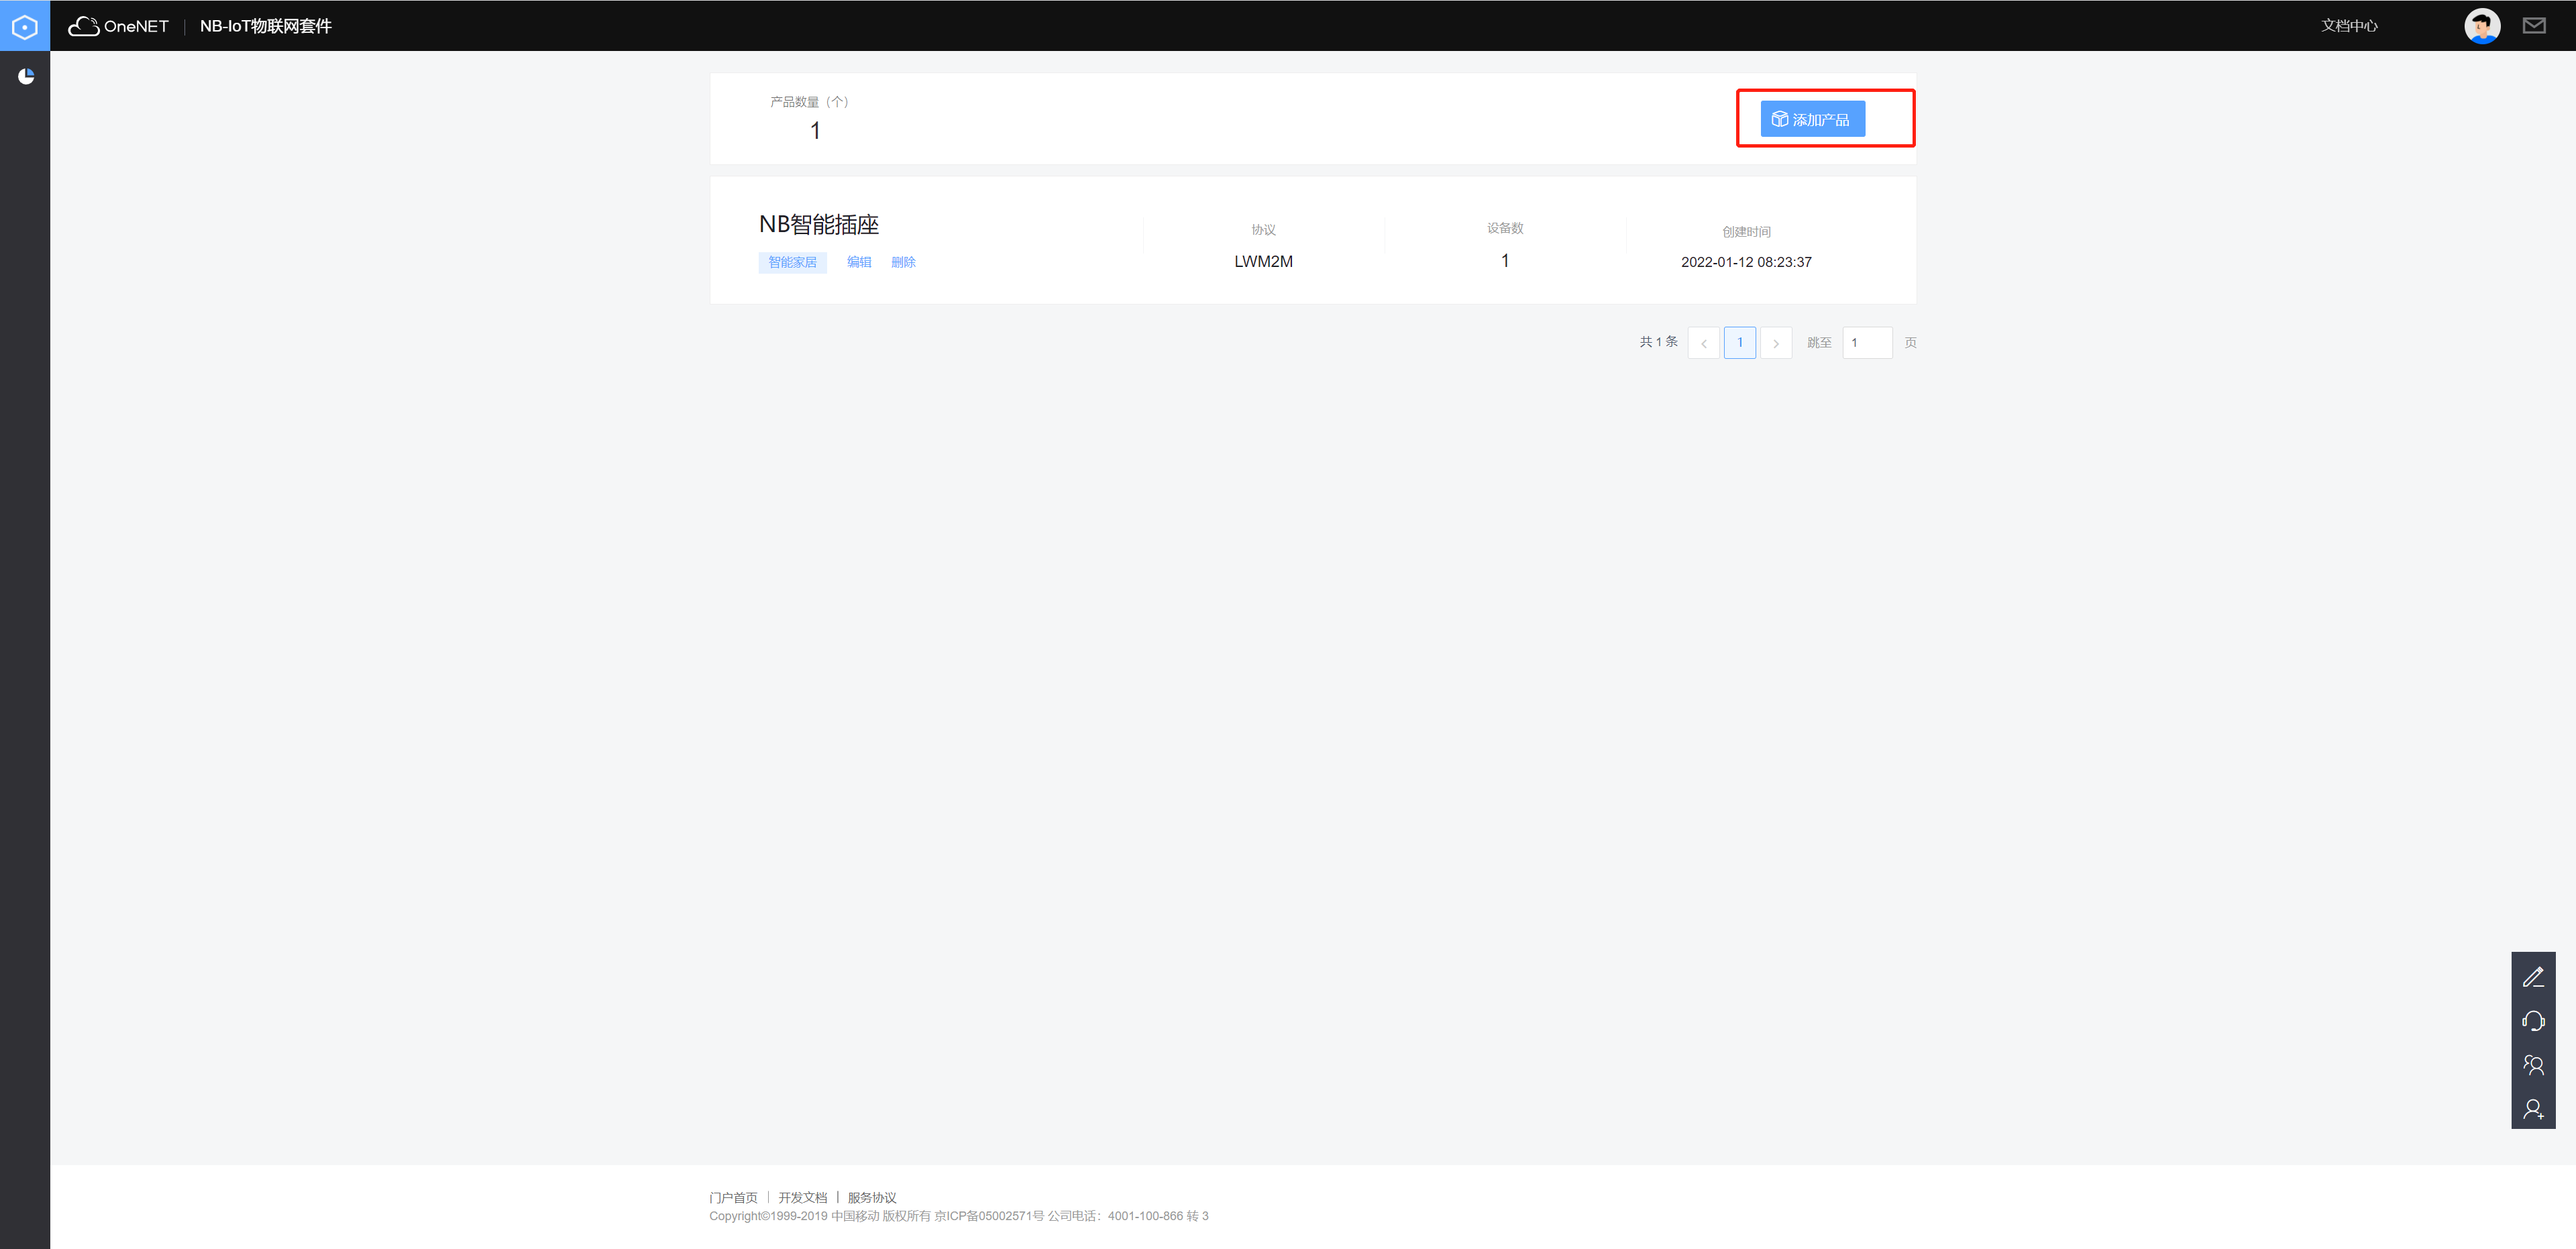Open 开发文档 footer link
The width and height of the screenshot is (2576, 1249).
802,1197
